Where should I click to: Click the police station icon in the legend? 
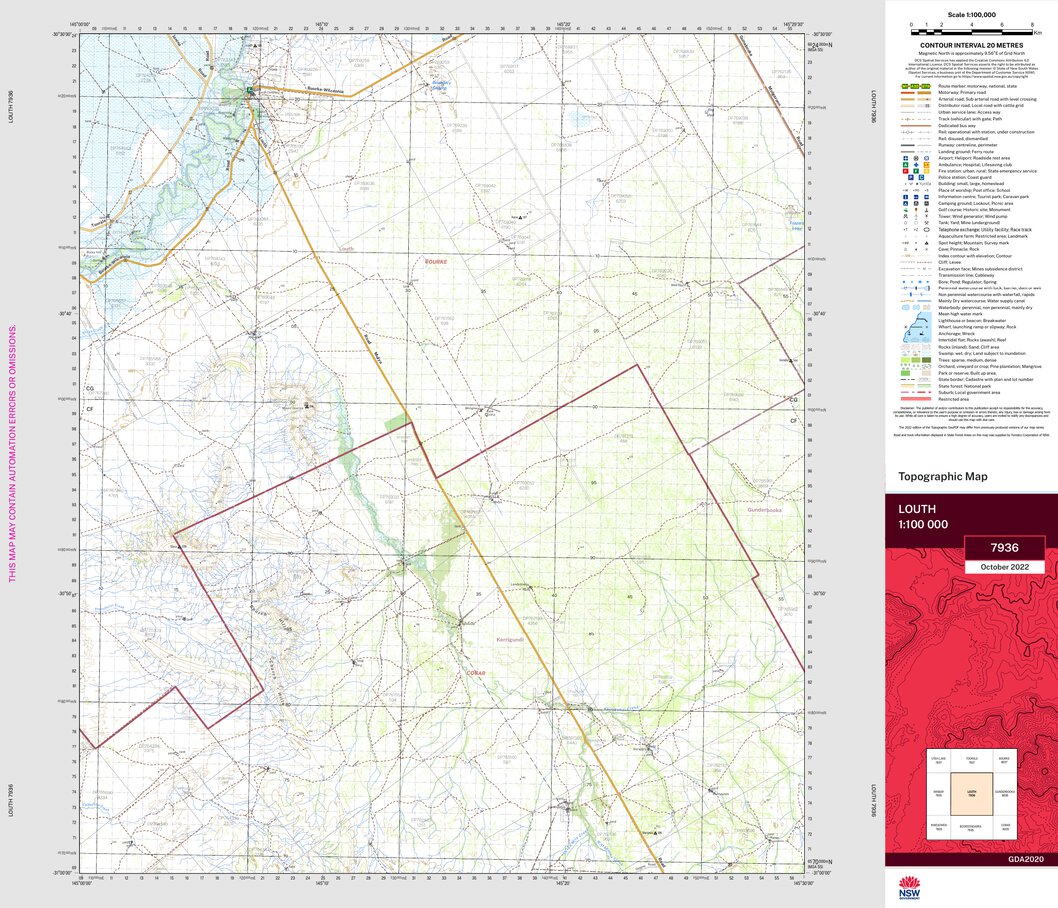pos(911,177)
